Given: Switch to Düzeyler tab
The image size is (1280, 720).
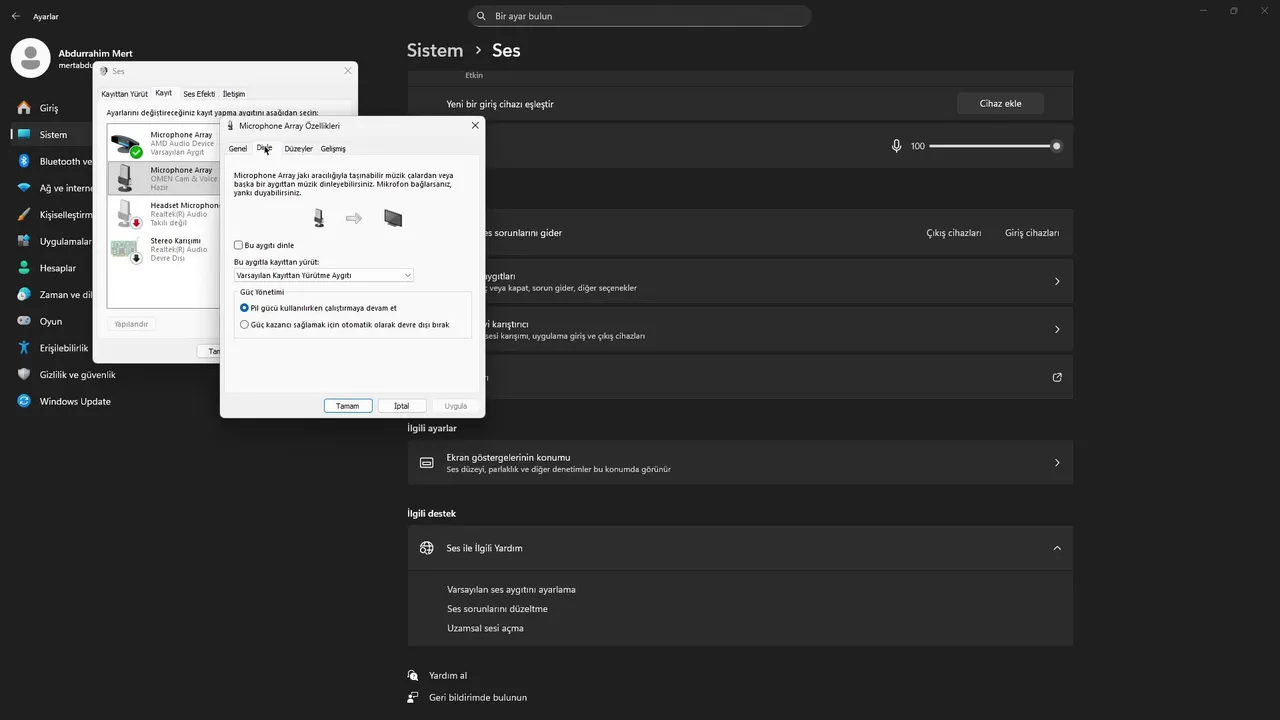Looking at the screenshot, I should pyautogui.click(x=298, y=148).
